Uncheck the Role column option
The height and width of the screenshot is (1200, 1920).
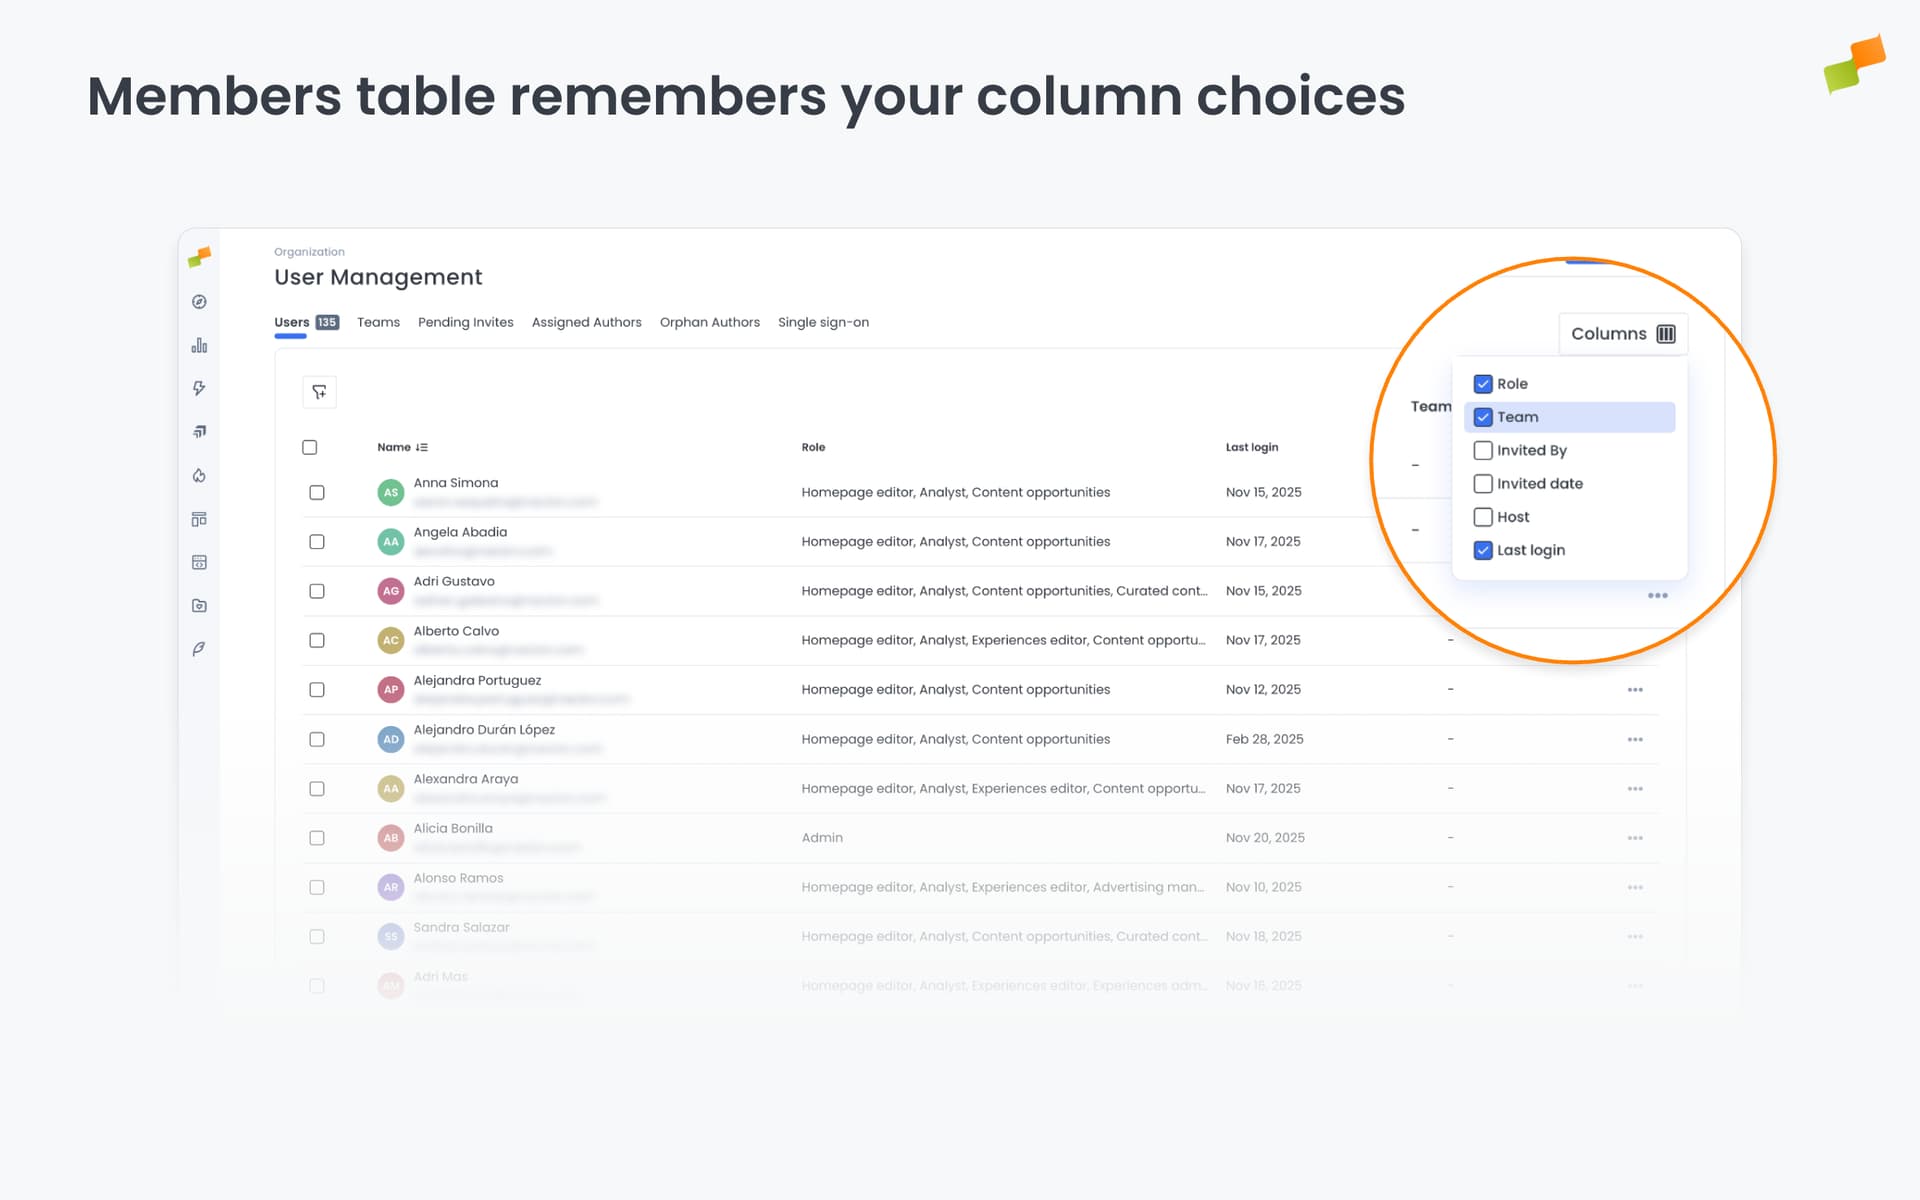[x=1483, y=383]
